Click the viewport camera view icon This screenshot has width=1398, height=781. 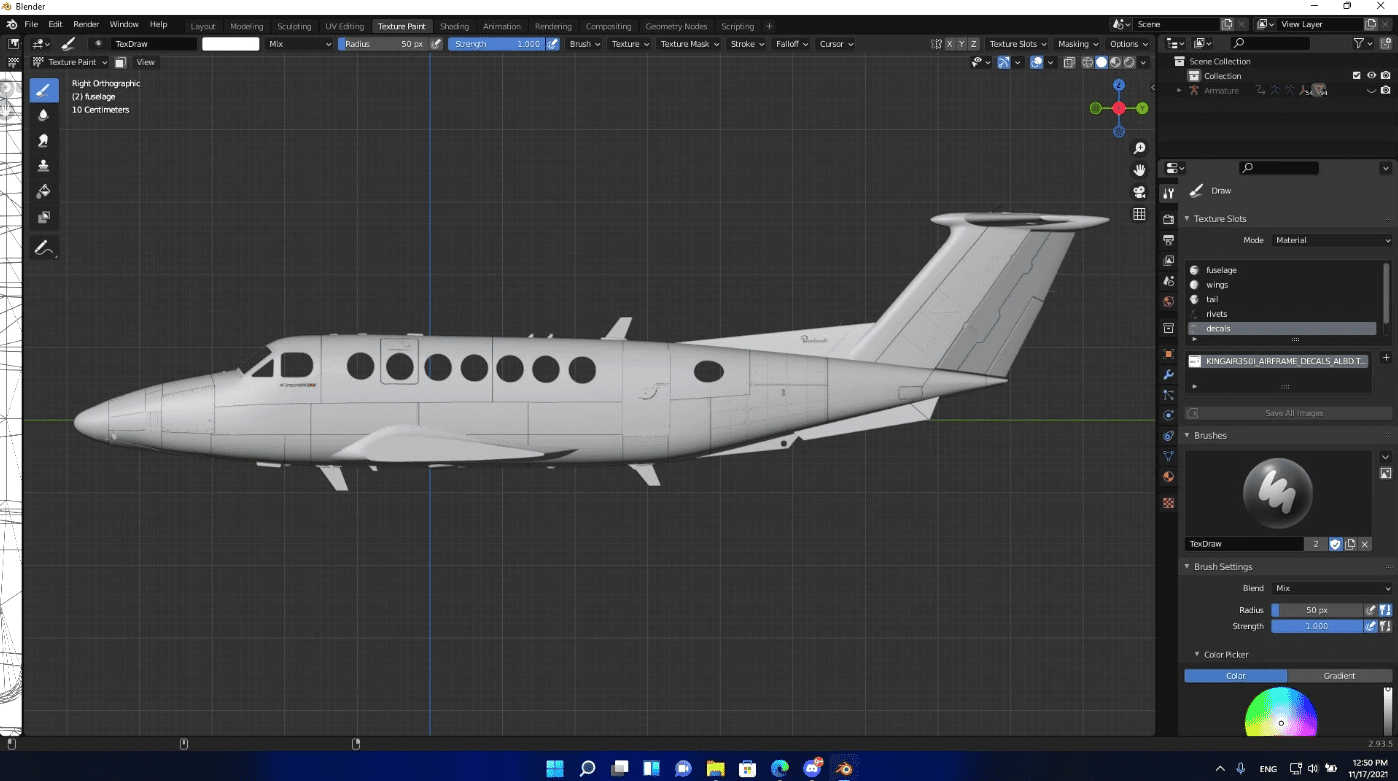click(1139, 192)
